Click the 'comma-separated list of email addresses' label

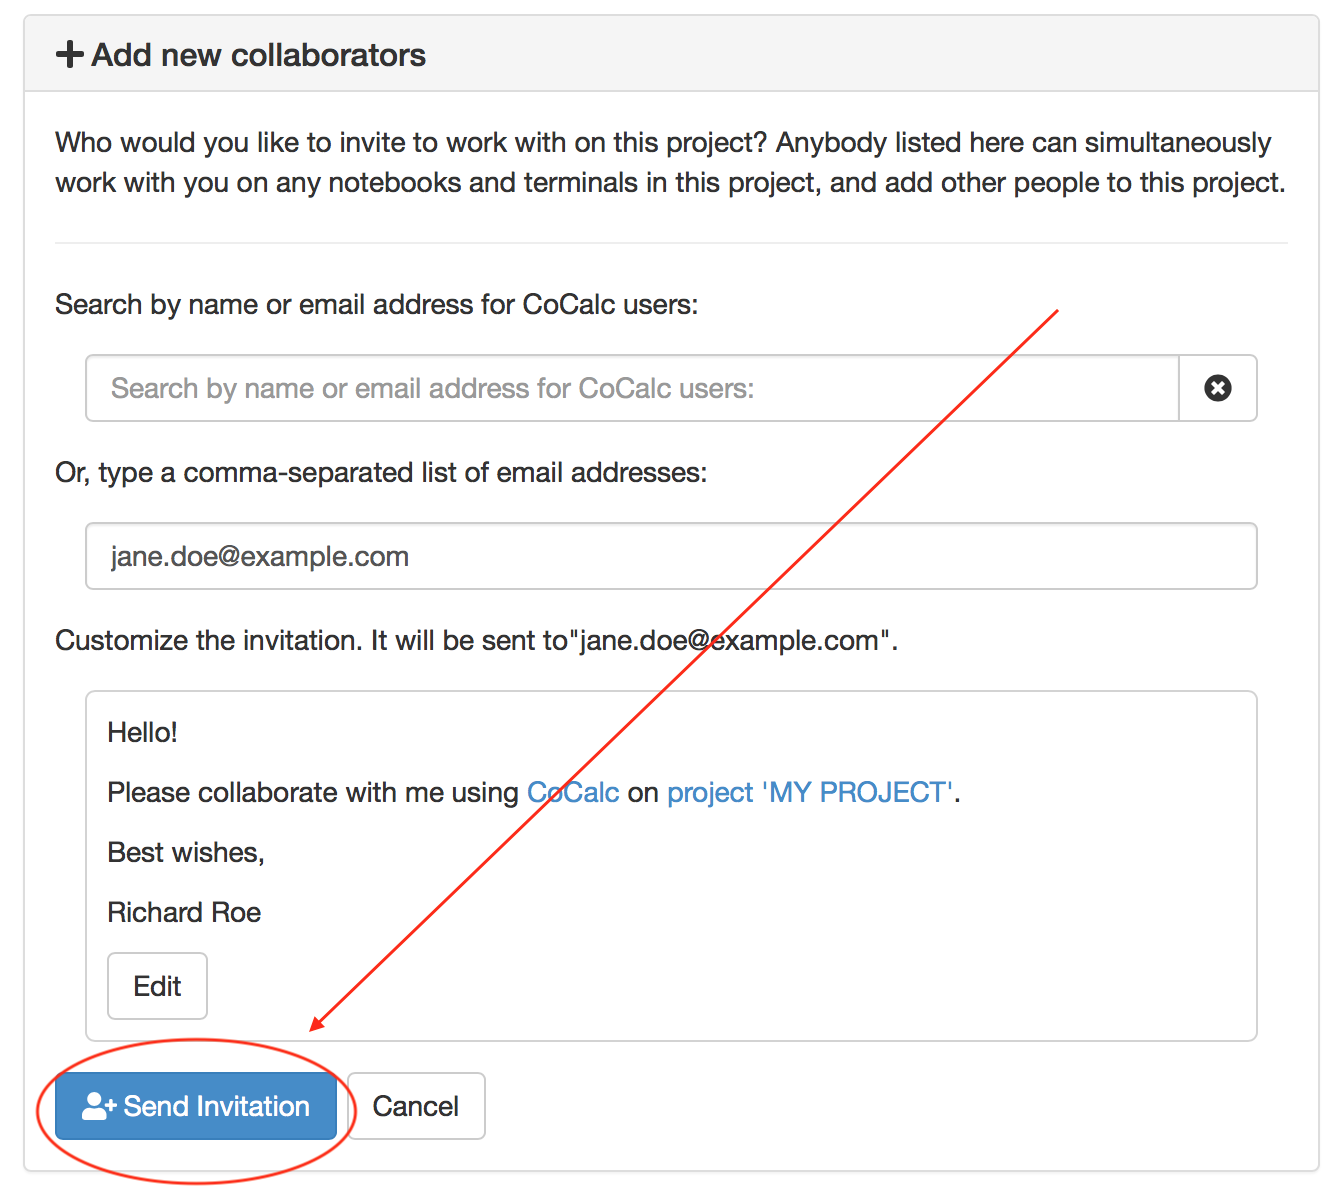380,472
